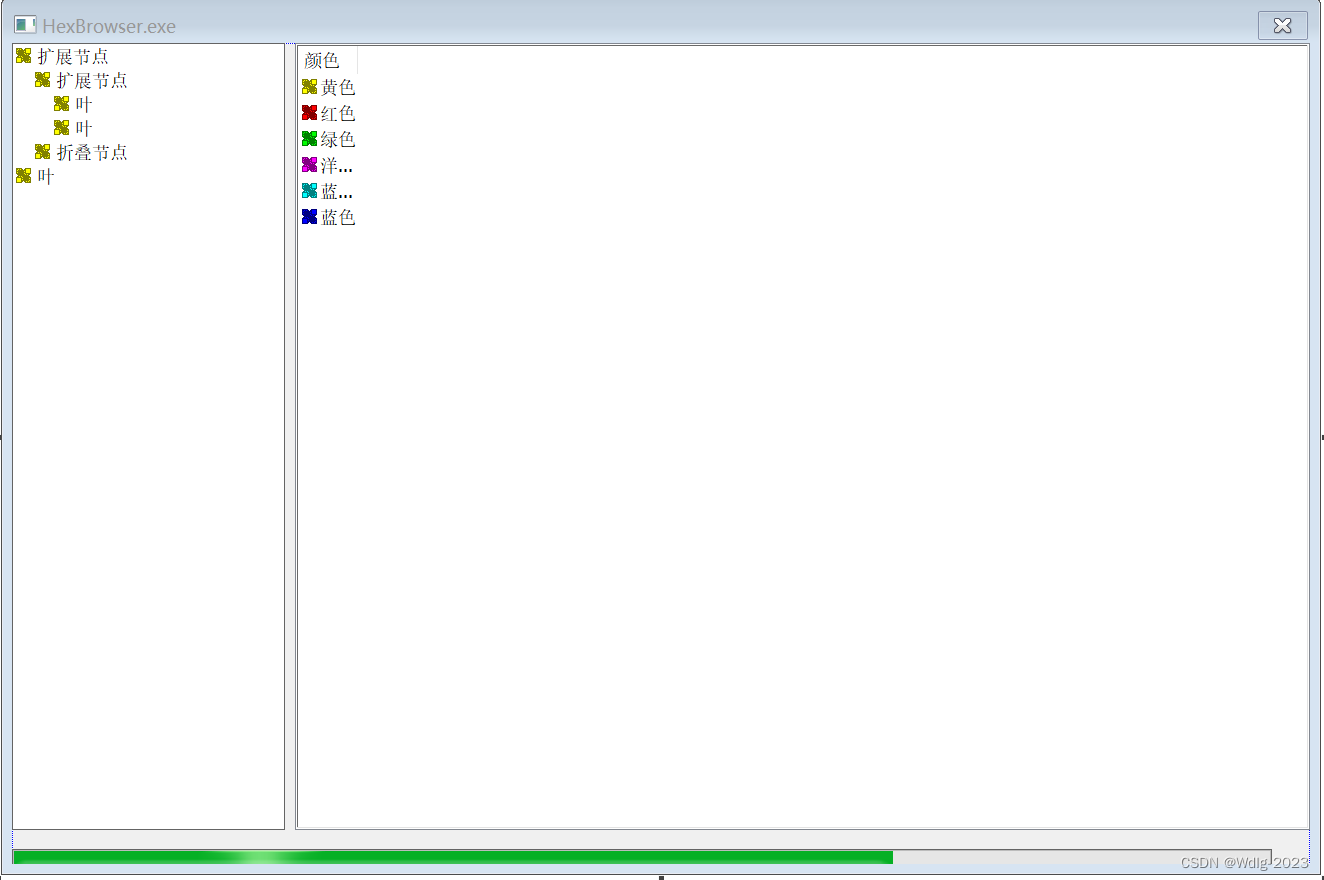Click the HexBrowser.exe title bar app icon
Screen dimensions: 1324x880
click(x=25, y=25)
